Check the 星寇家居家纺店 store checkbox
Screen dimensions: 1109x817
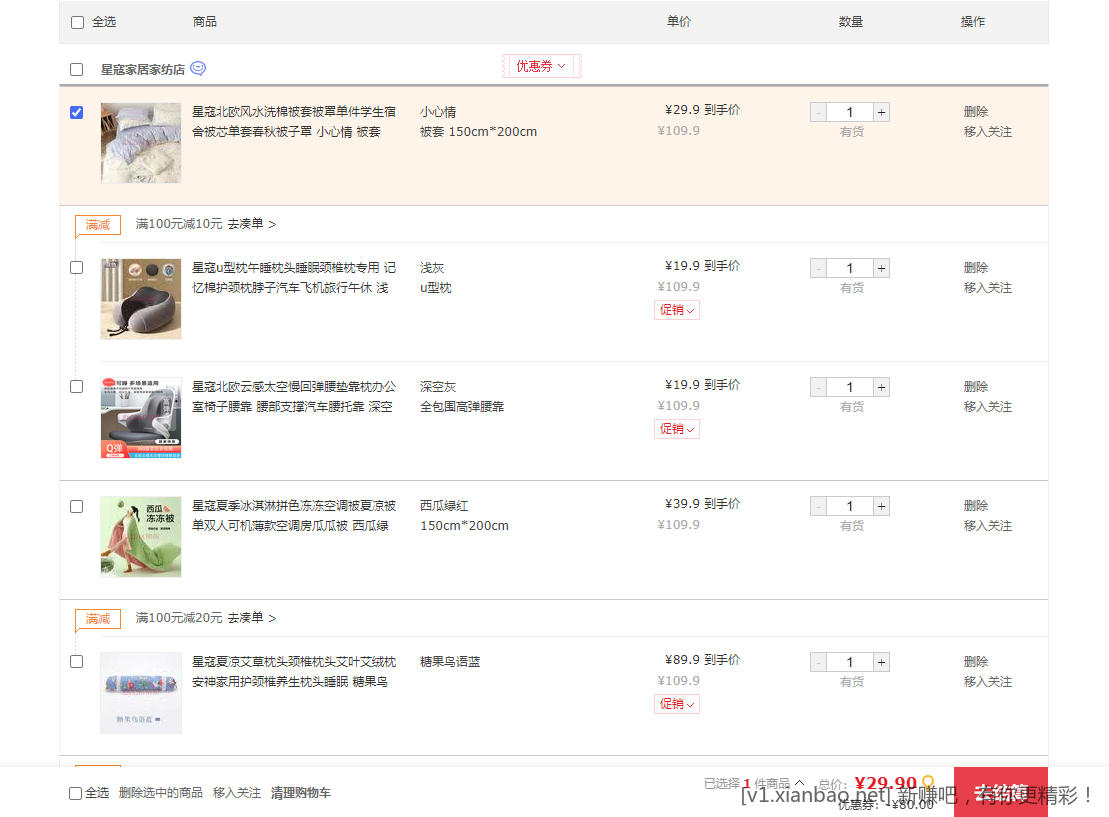point(76,69)
